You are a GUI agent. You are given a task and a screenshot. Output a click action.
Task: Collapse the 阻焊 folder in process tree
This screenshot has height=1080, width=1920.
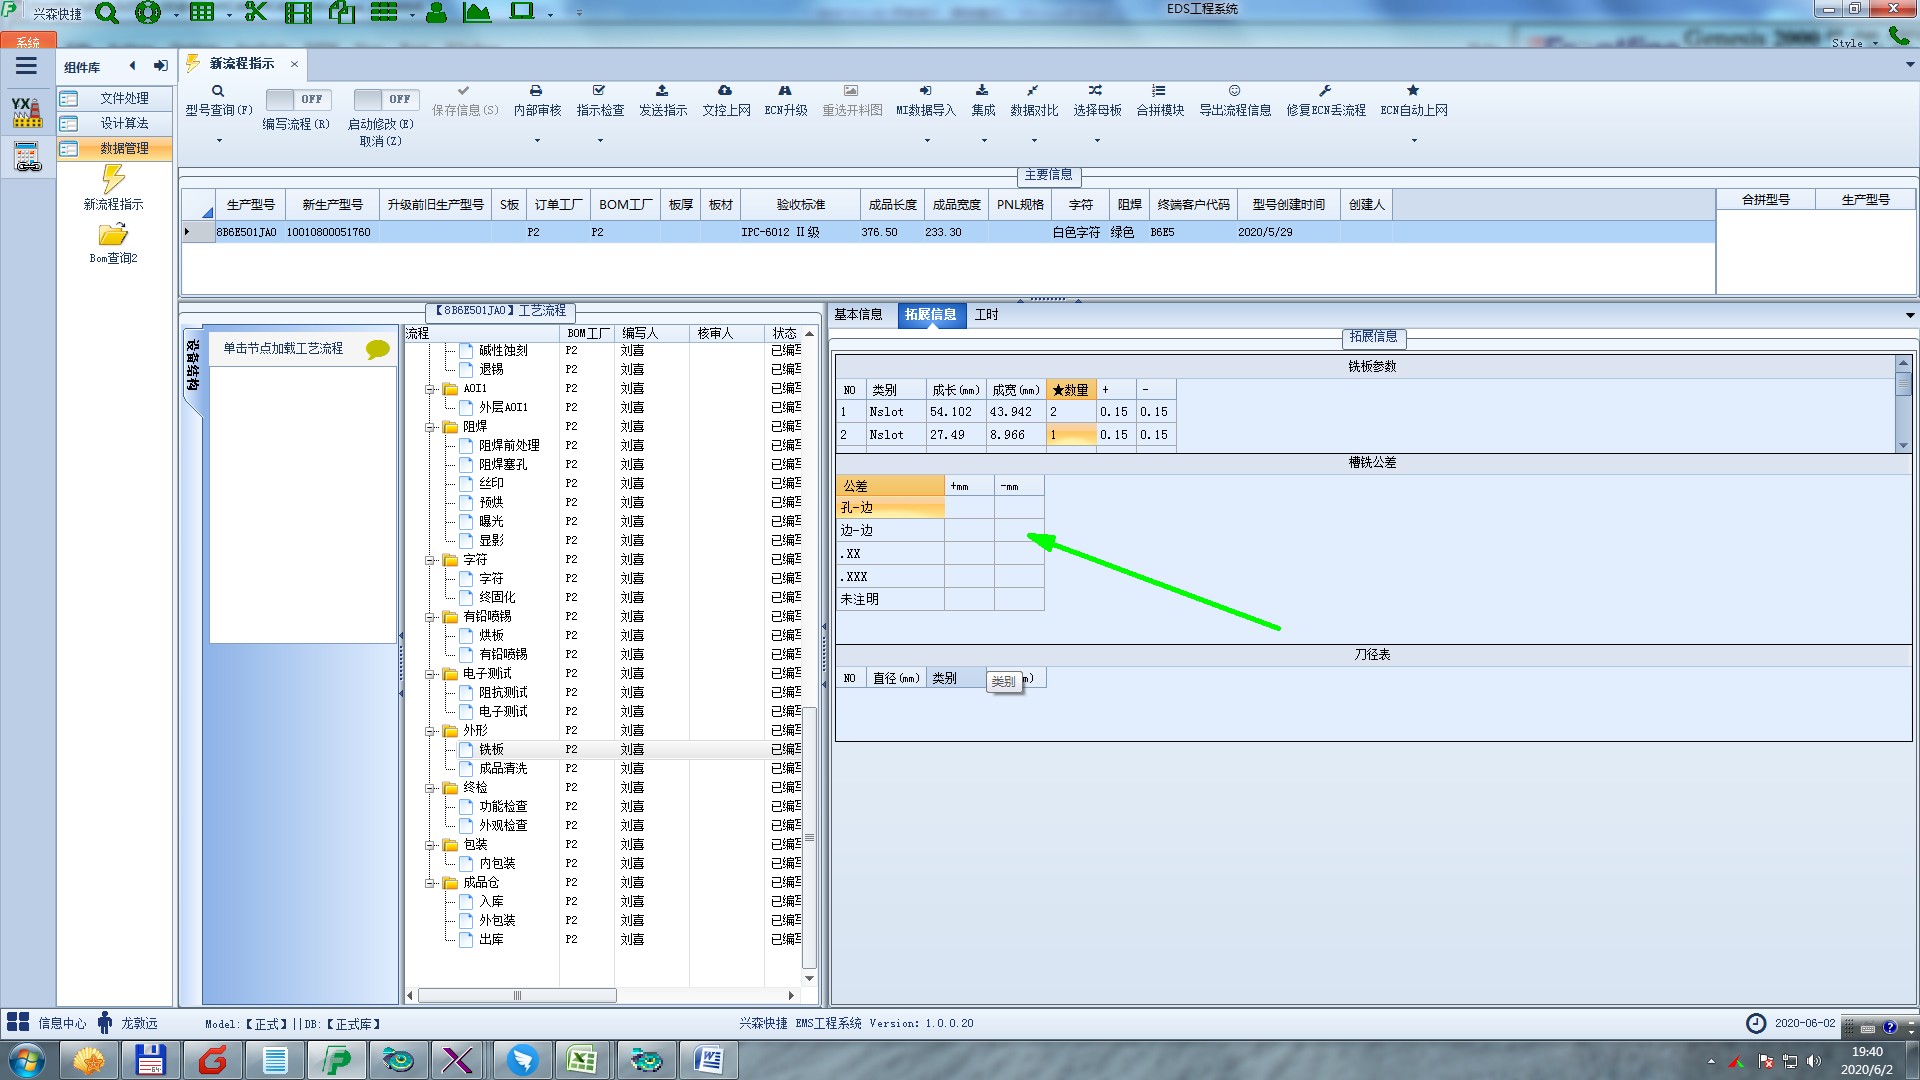[x=430, y=427]
